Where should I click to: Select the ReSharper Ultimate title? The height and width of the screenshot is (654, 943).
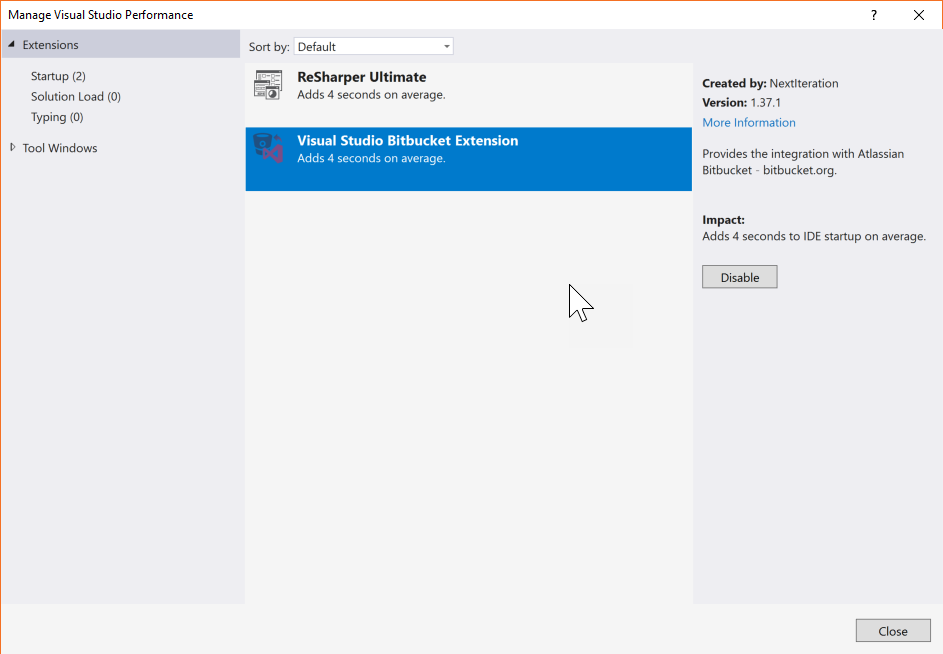(x=361, y=77)
